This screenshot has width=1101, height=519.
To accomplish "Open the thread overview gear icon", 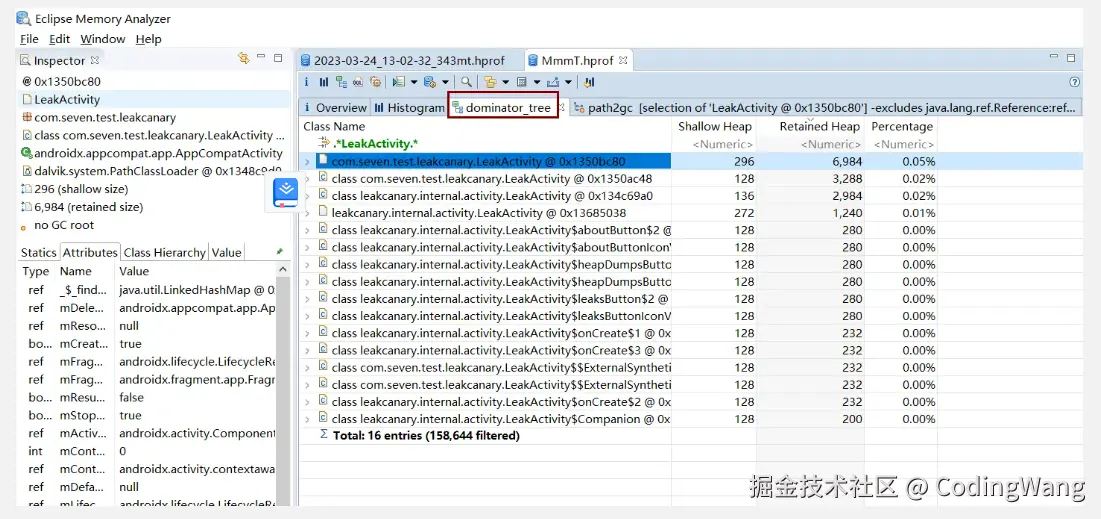I will click(x=376, y=82).
